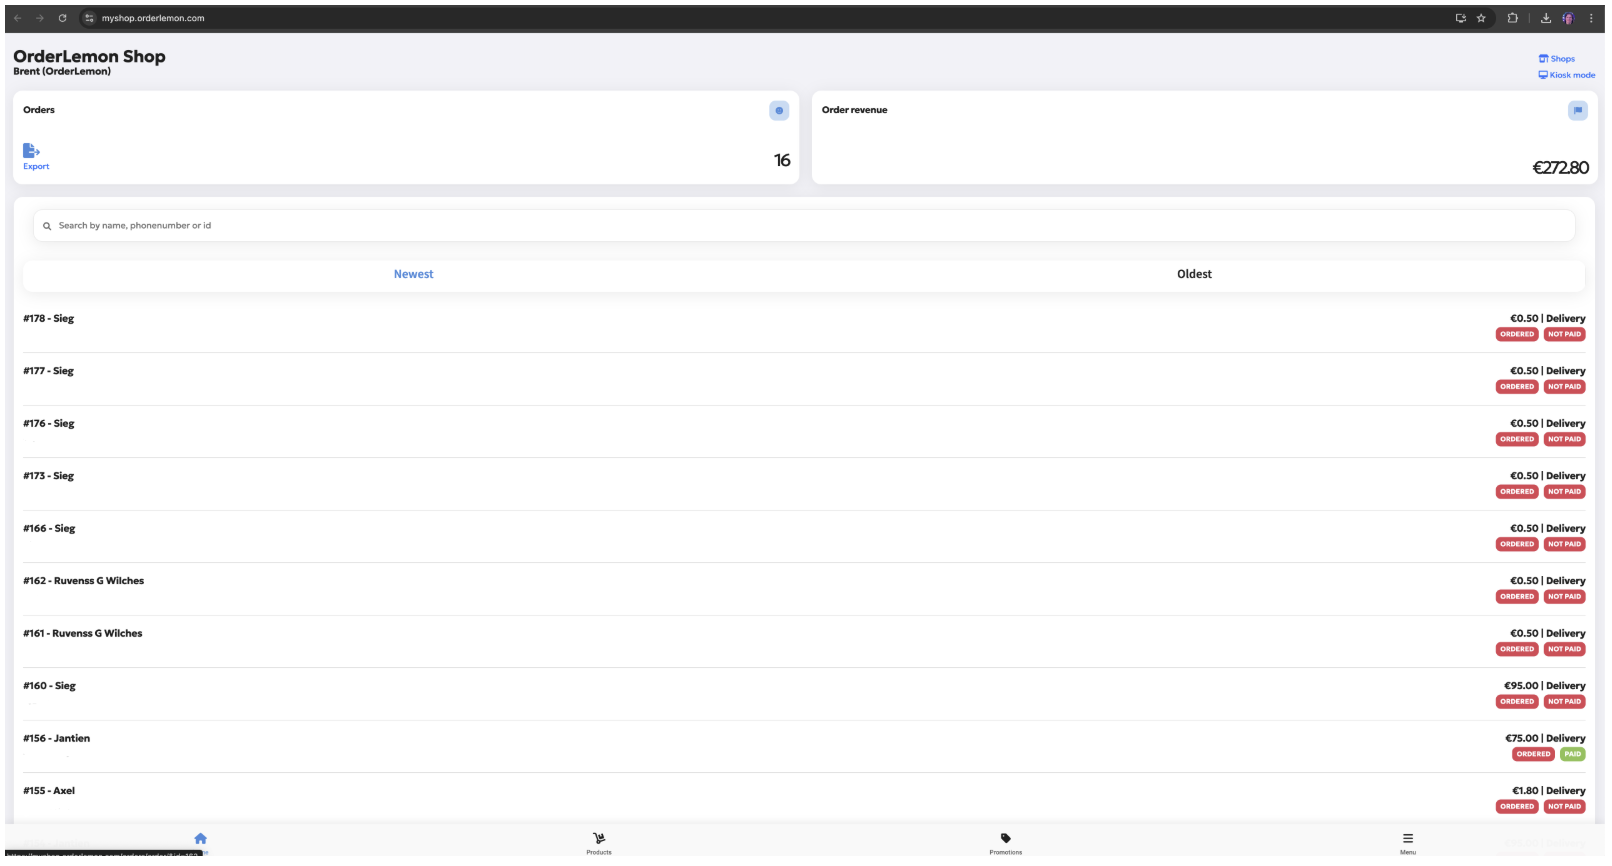Open the browser profile avatar
This screenshot has width=1612, height=866.
click(x=1568, y=18)
